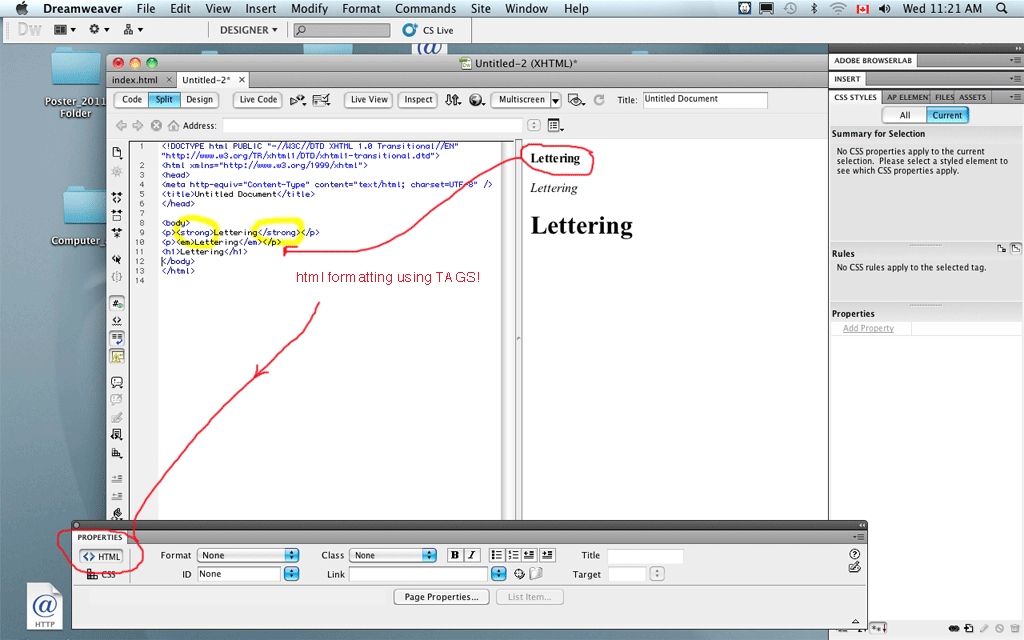Open the file management icon menu
This screenshot has height=640, width=1024.
(x=453, y=100)
